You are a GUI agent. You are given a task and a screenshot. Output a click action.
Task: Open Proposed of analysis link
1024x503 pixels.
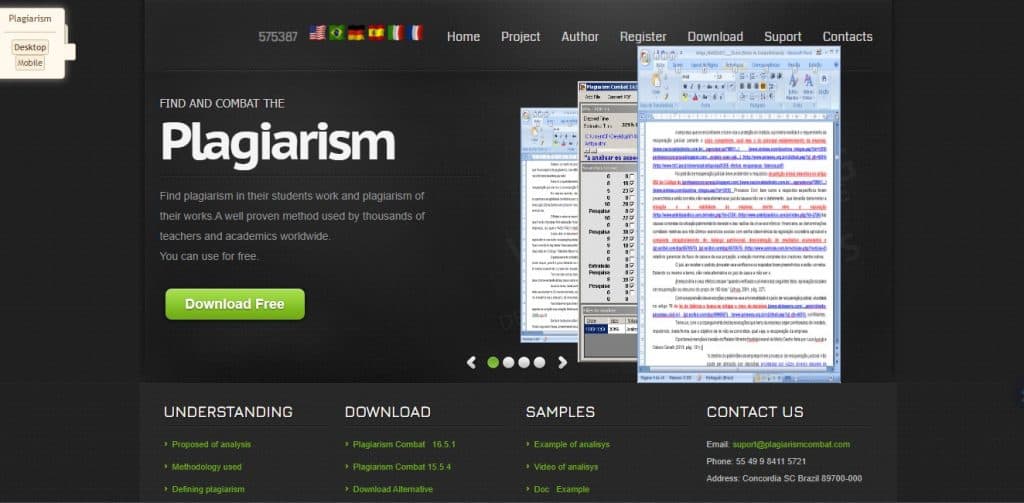211,444
